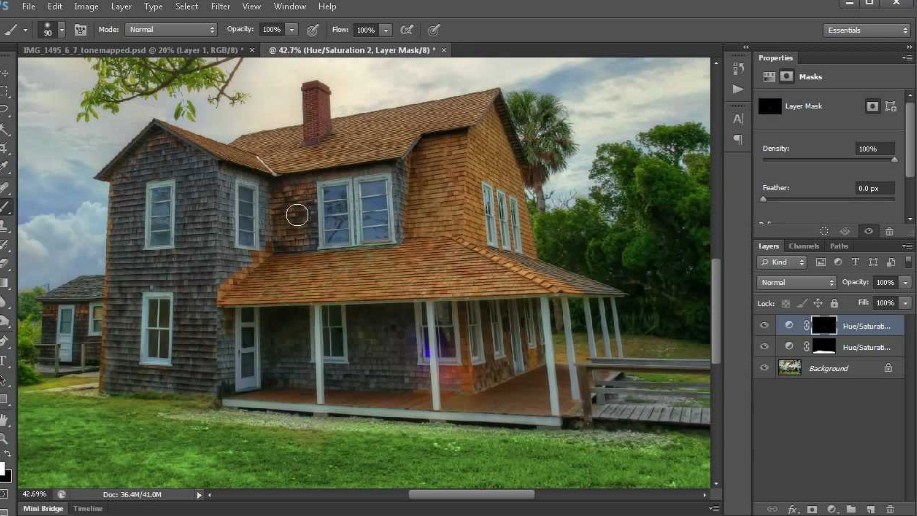This screenshot has height=516, width=917.
Task: Add layer mask from Layers panel bottom
Action: click(x=812, y=510)
